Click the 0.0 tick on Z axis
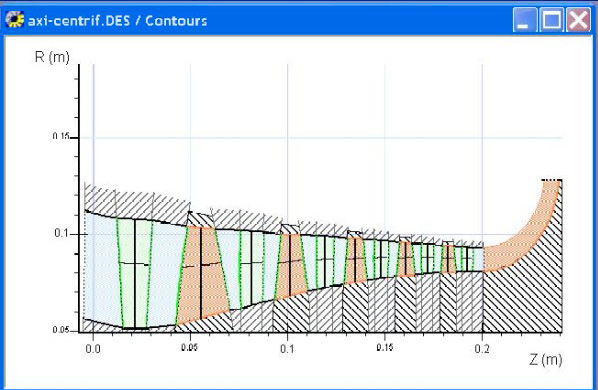This screenshot has height=390, width=598. (x=93, y=348)
